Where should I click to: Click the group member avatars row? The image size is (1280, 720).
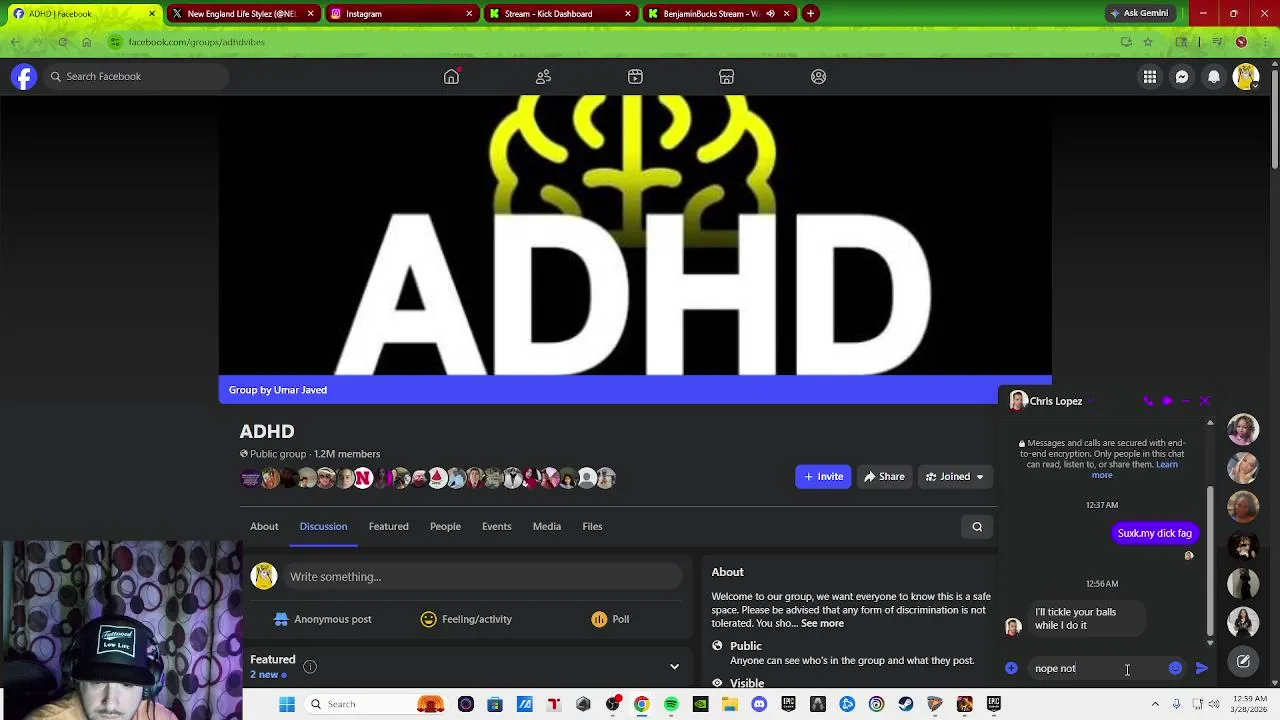coord(428,478)
